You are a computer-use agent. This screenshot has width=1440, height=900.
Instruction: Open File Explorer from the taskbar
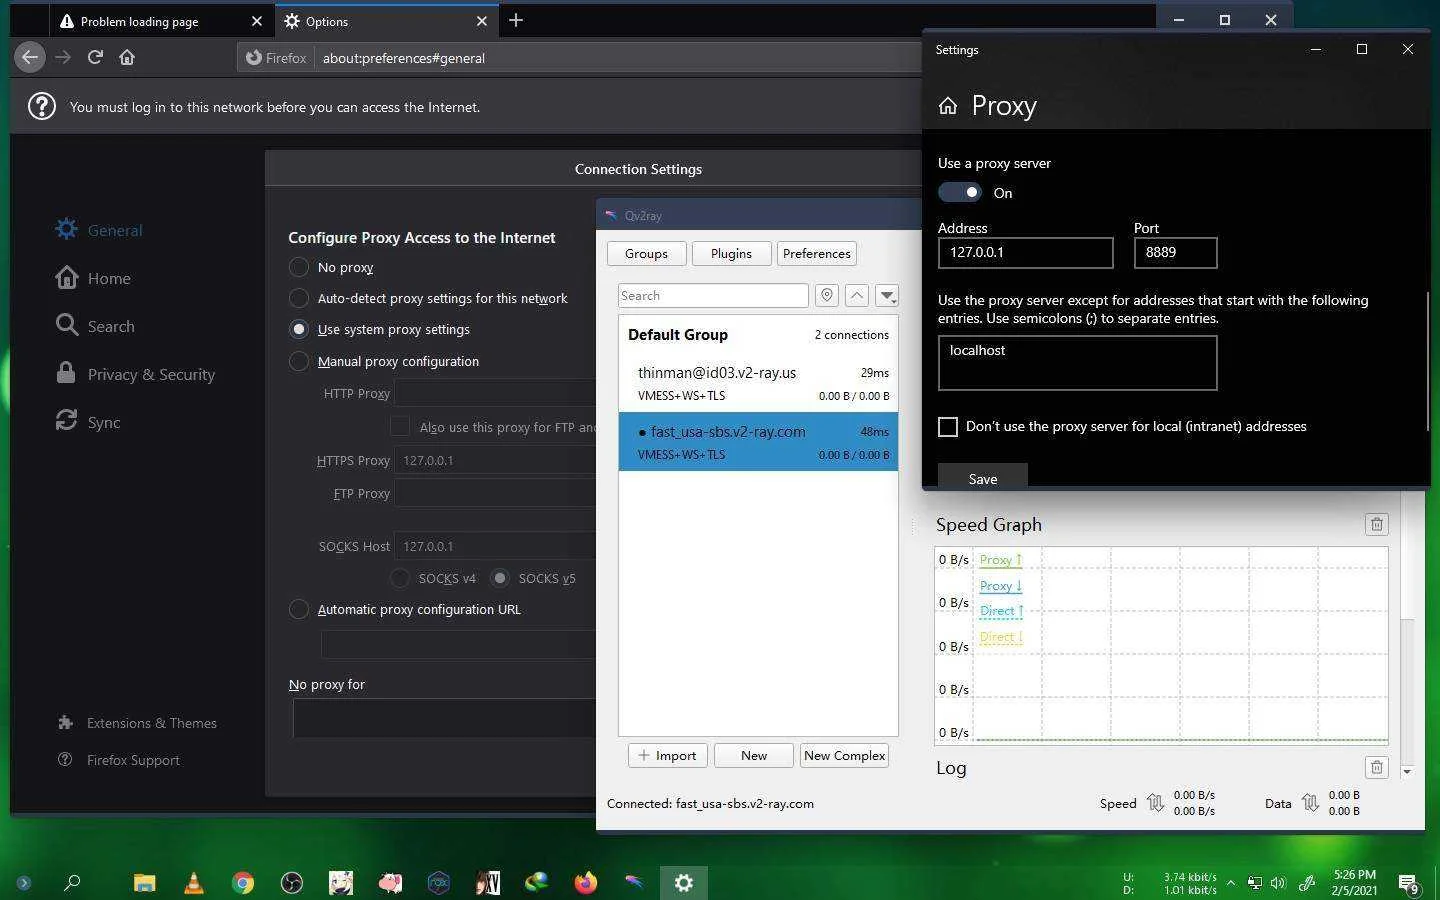click(x=145, y=883)
